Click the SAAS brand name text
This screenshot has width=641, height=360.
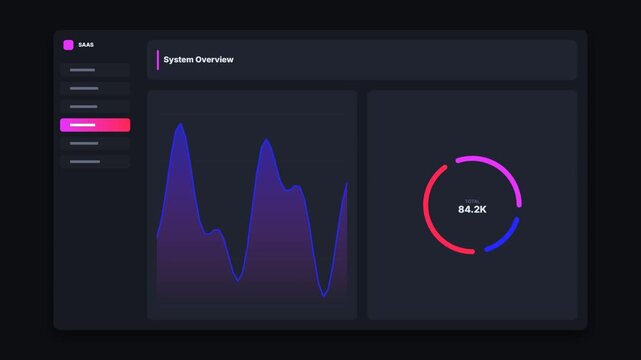[86, 45]
